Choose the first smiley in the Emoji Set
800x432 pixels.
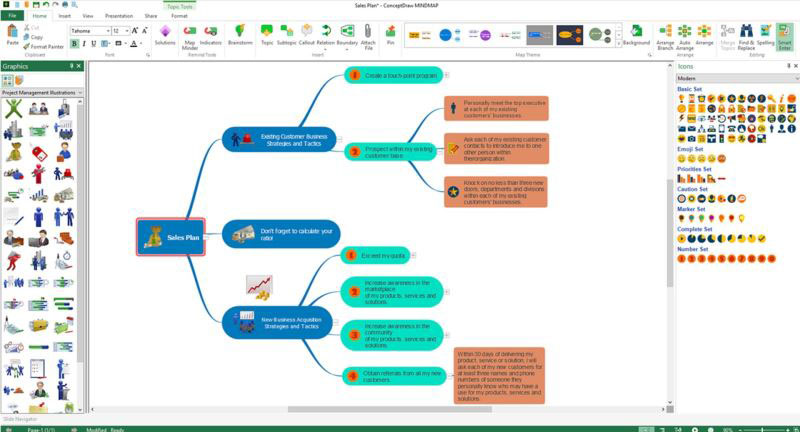[x=681, y=159]
